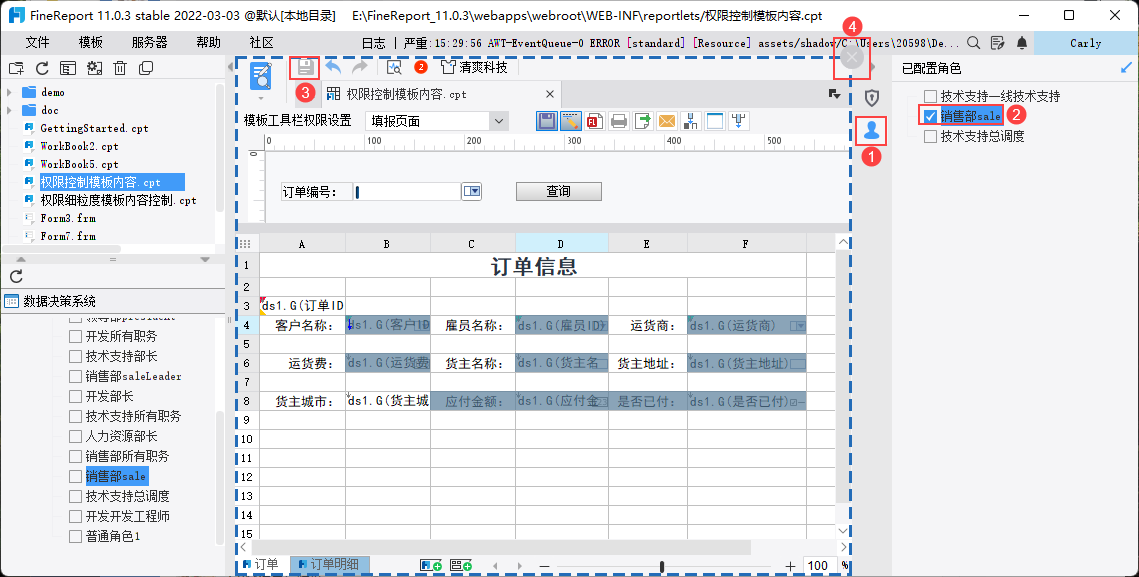The height and width of the screenshot is (577, 1139).
Task: Check the 开发部长 checkbox in role list
Action: tap(75, 396)
